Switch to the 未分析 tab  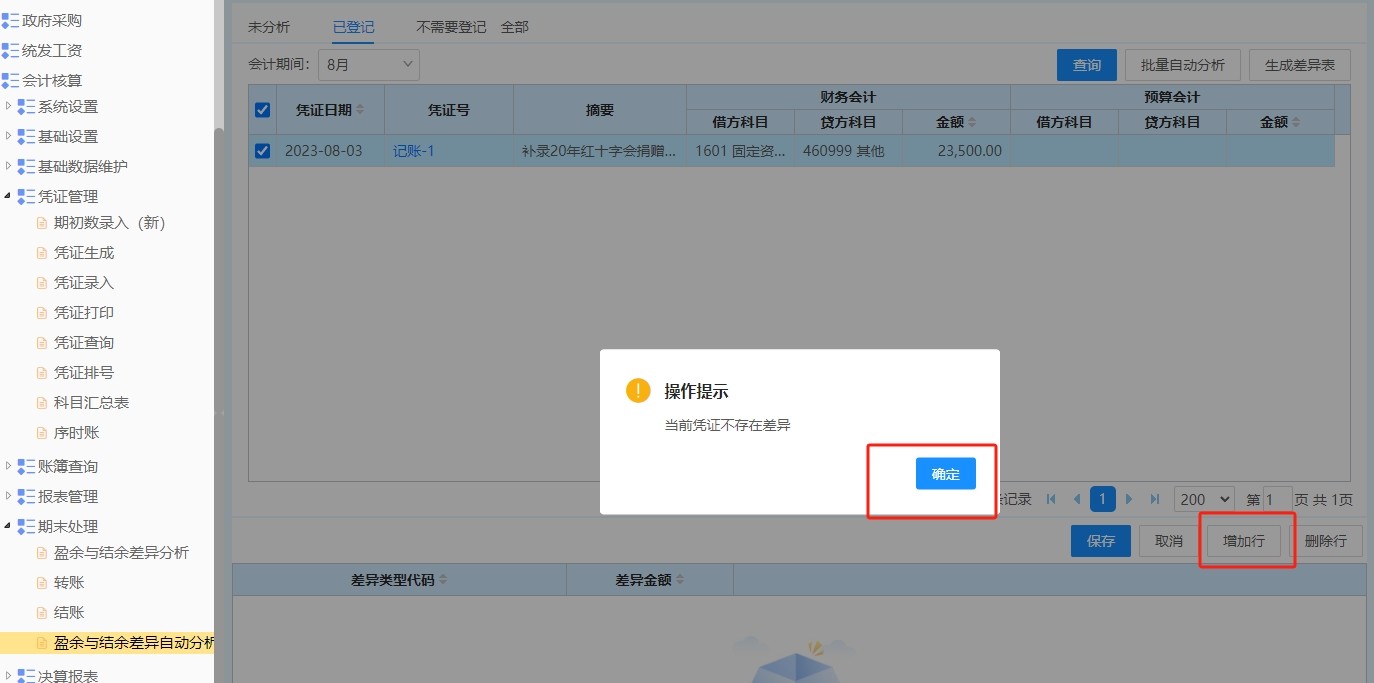[269, 27]
